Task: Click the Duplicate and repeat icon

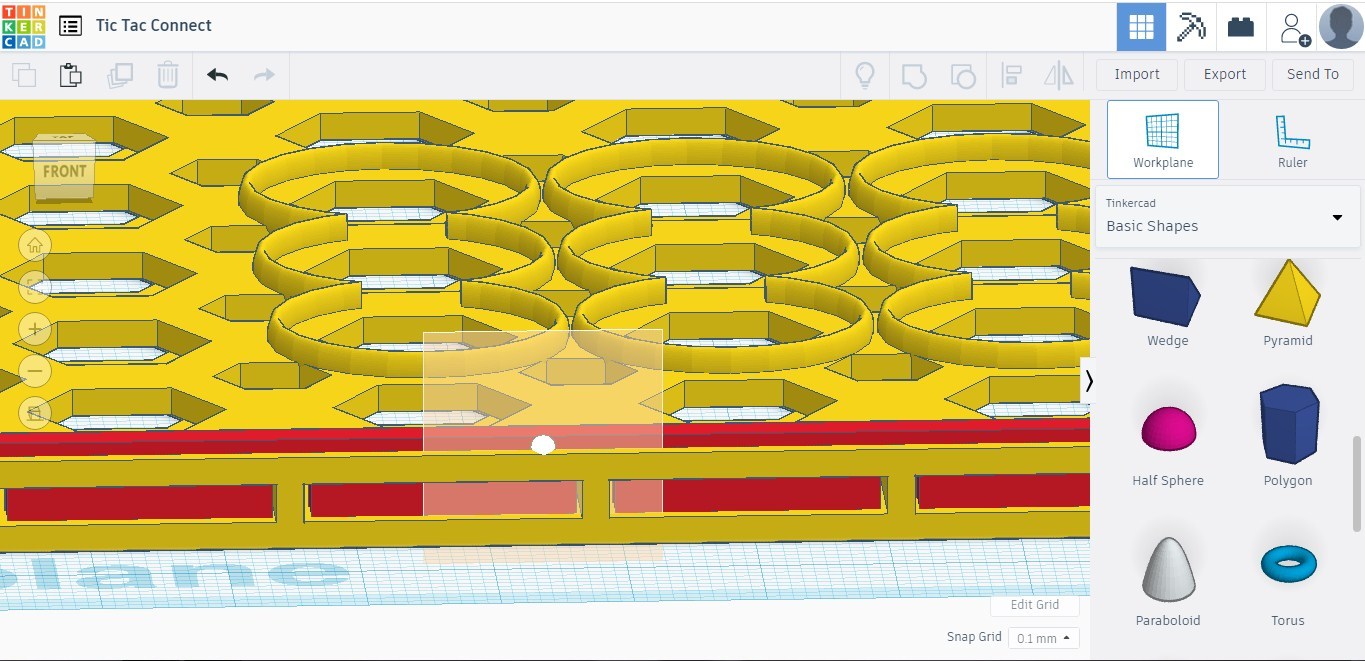Action: [x=120, y=75]
